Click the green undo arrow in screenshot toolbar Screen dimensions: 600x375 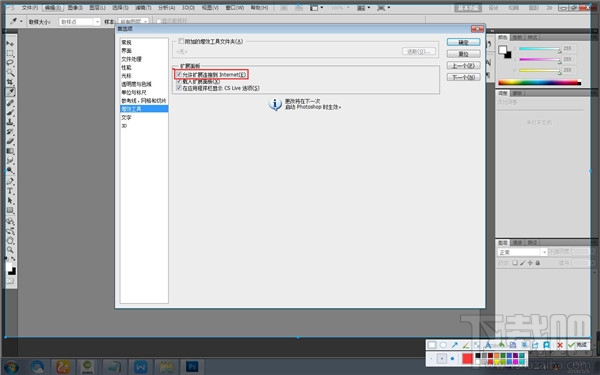click(502, 345)
